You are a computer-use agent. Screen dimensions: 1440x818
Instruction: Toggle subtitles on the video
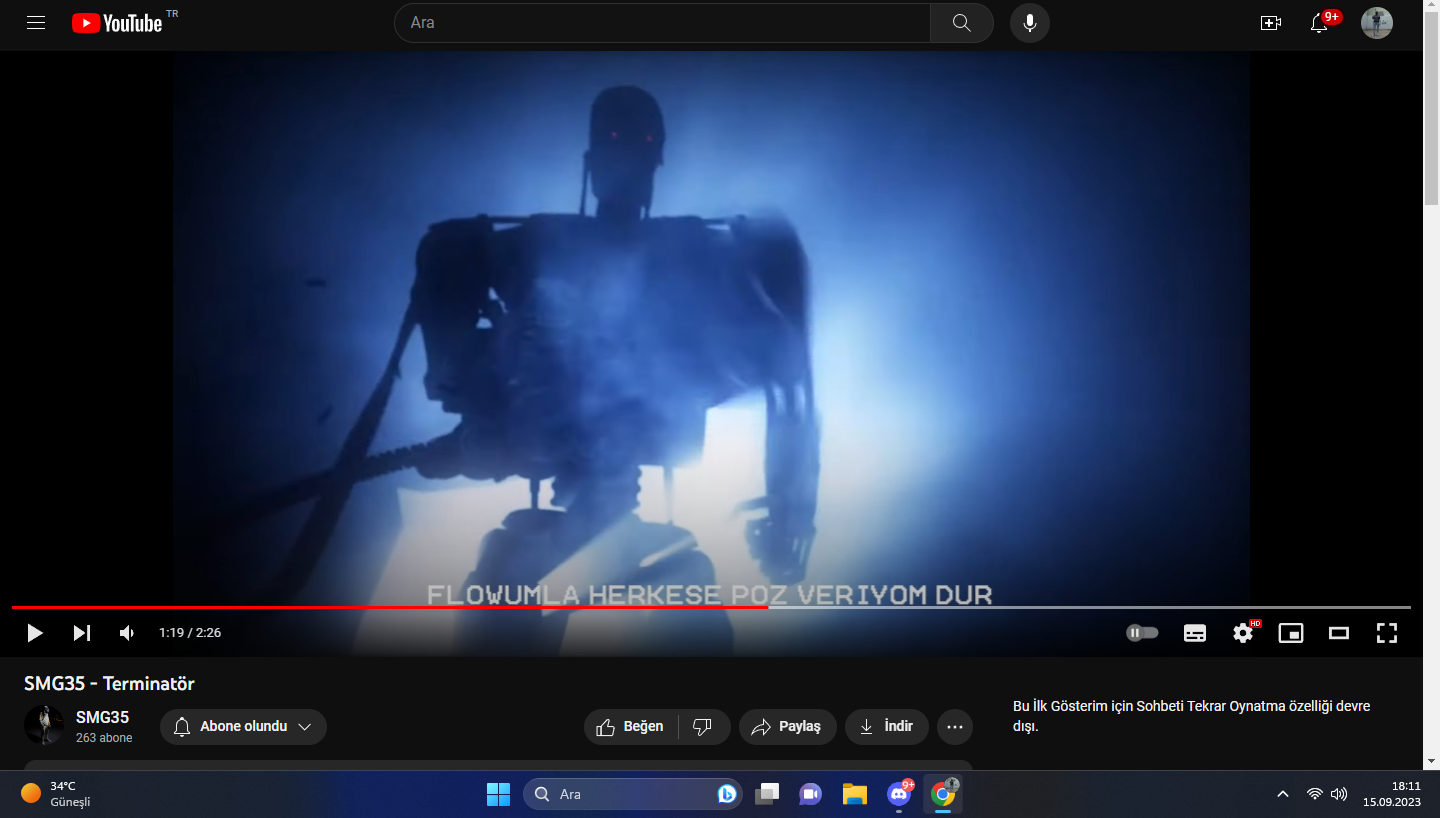1194,633
